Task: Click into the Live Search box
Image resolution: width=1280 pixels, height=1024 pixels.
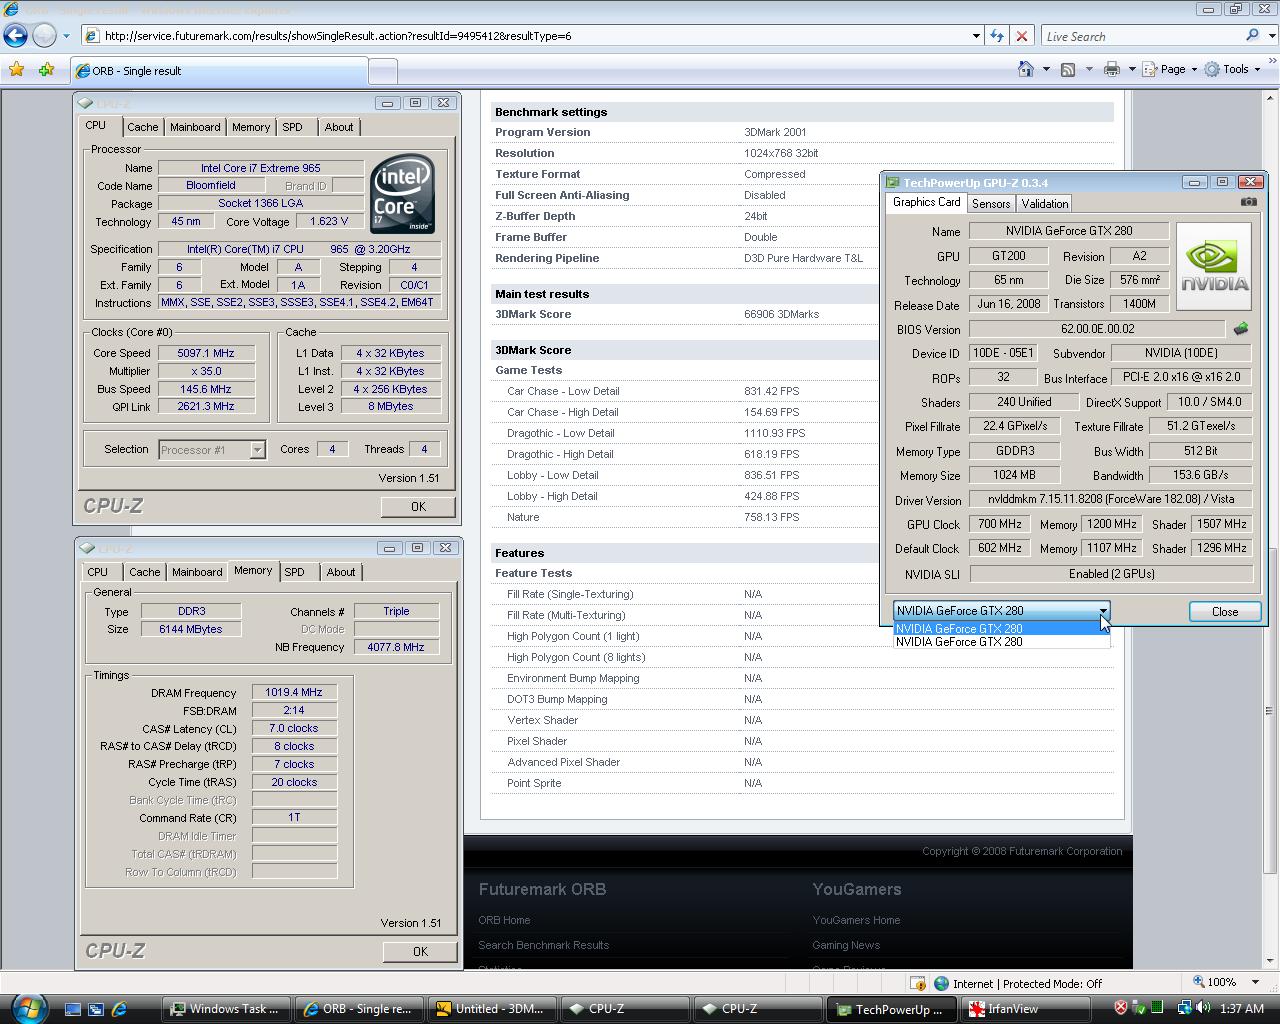Action: (x=1140, y=36)
